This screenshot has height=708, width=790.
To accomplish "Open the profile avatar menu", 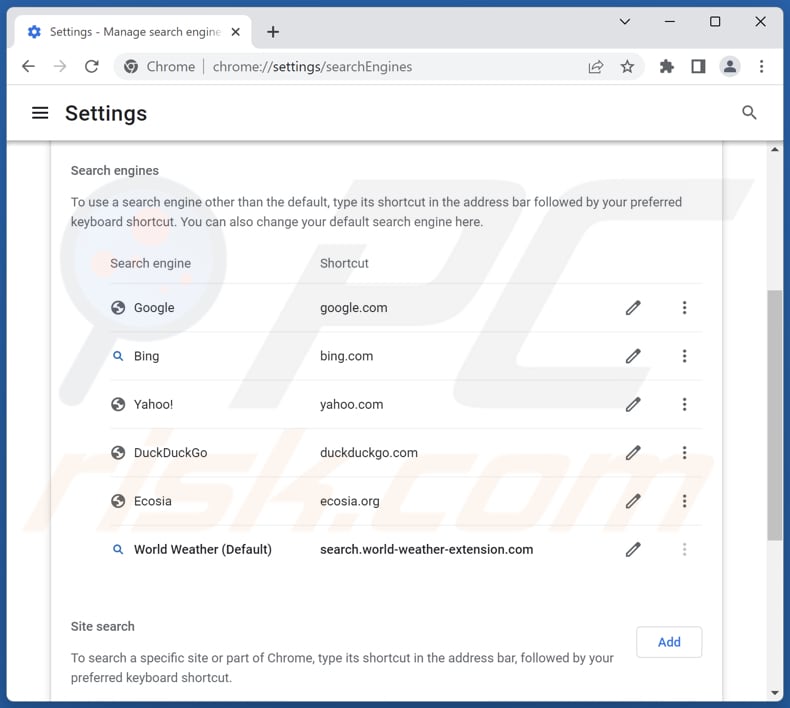I will [x=730, y=67].
